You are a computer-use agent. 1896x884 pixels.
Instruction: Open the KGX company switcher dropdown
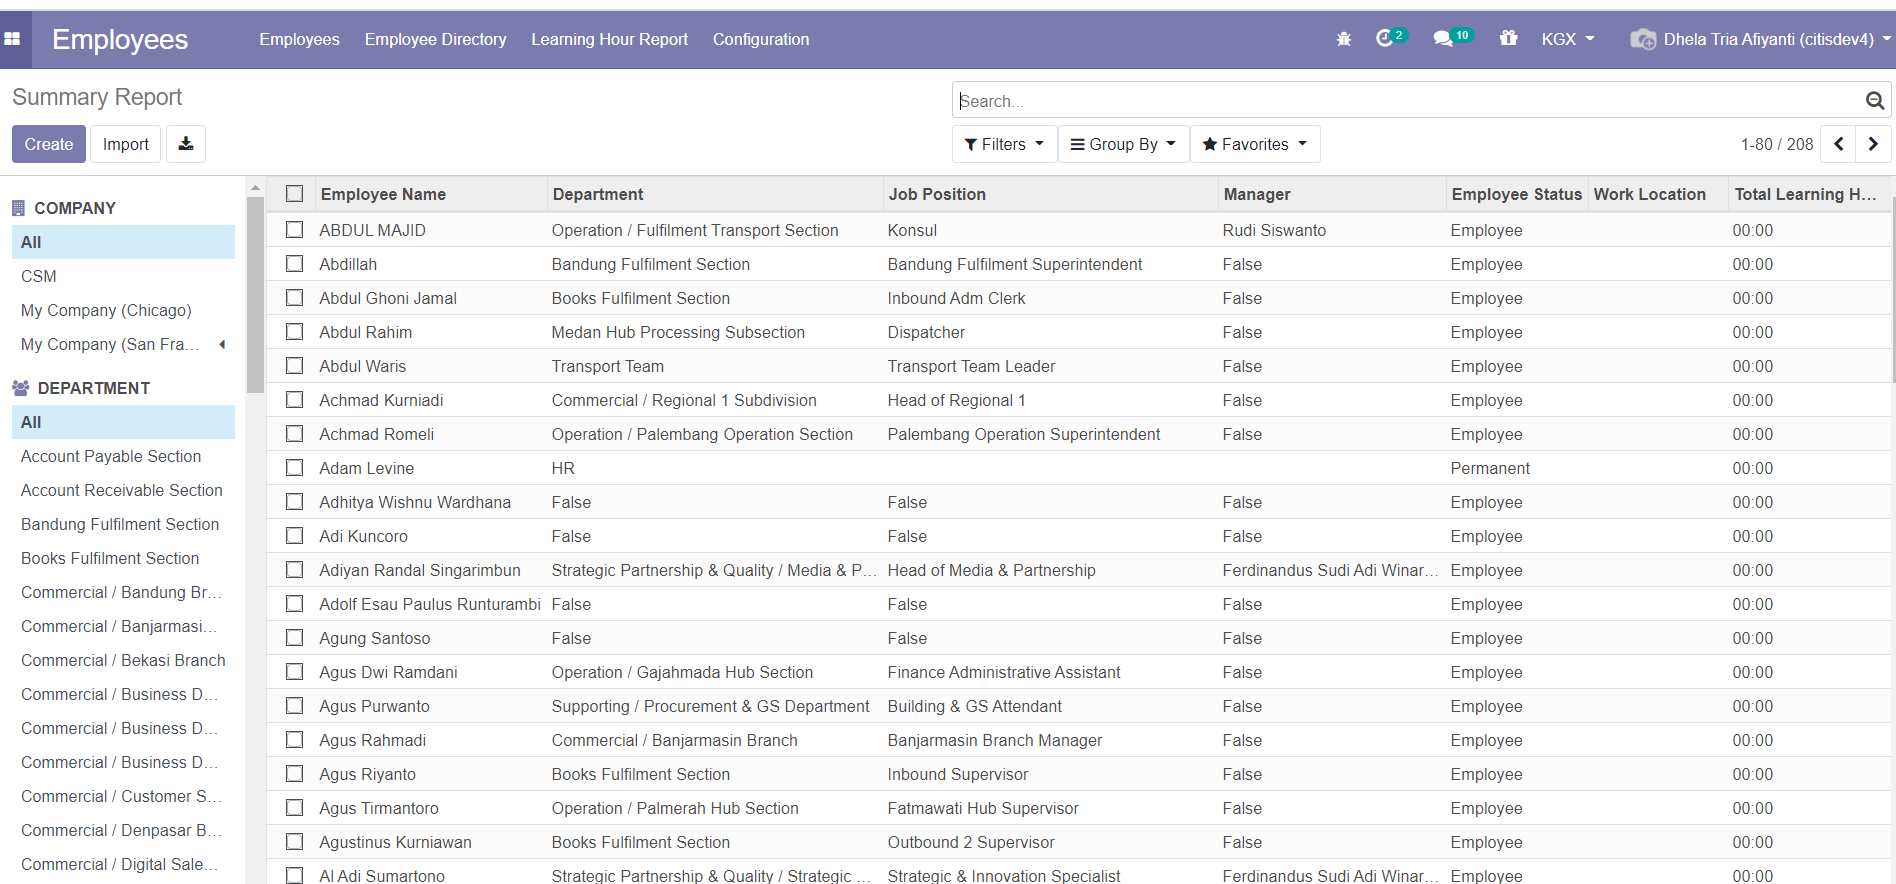1568,39
